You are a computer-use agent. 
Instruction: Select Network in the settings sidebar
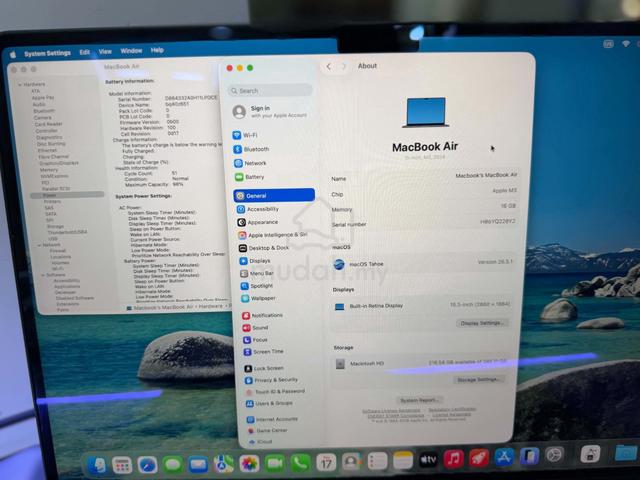pyautogui.click(x=250, y=163)
